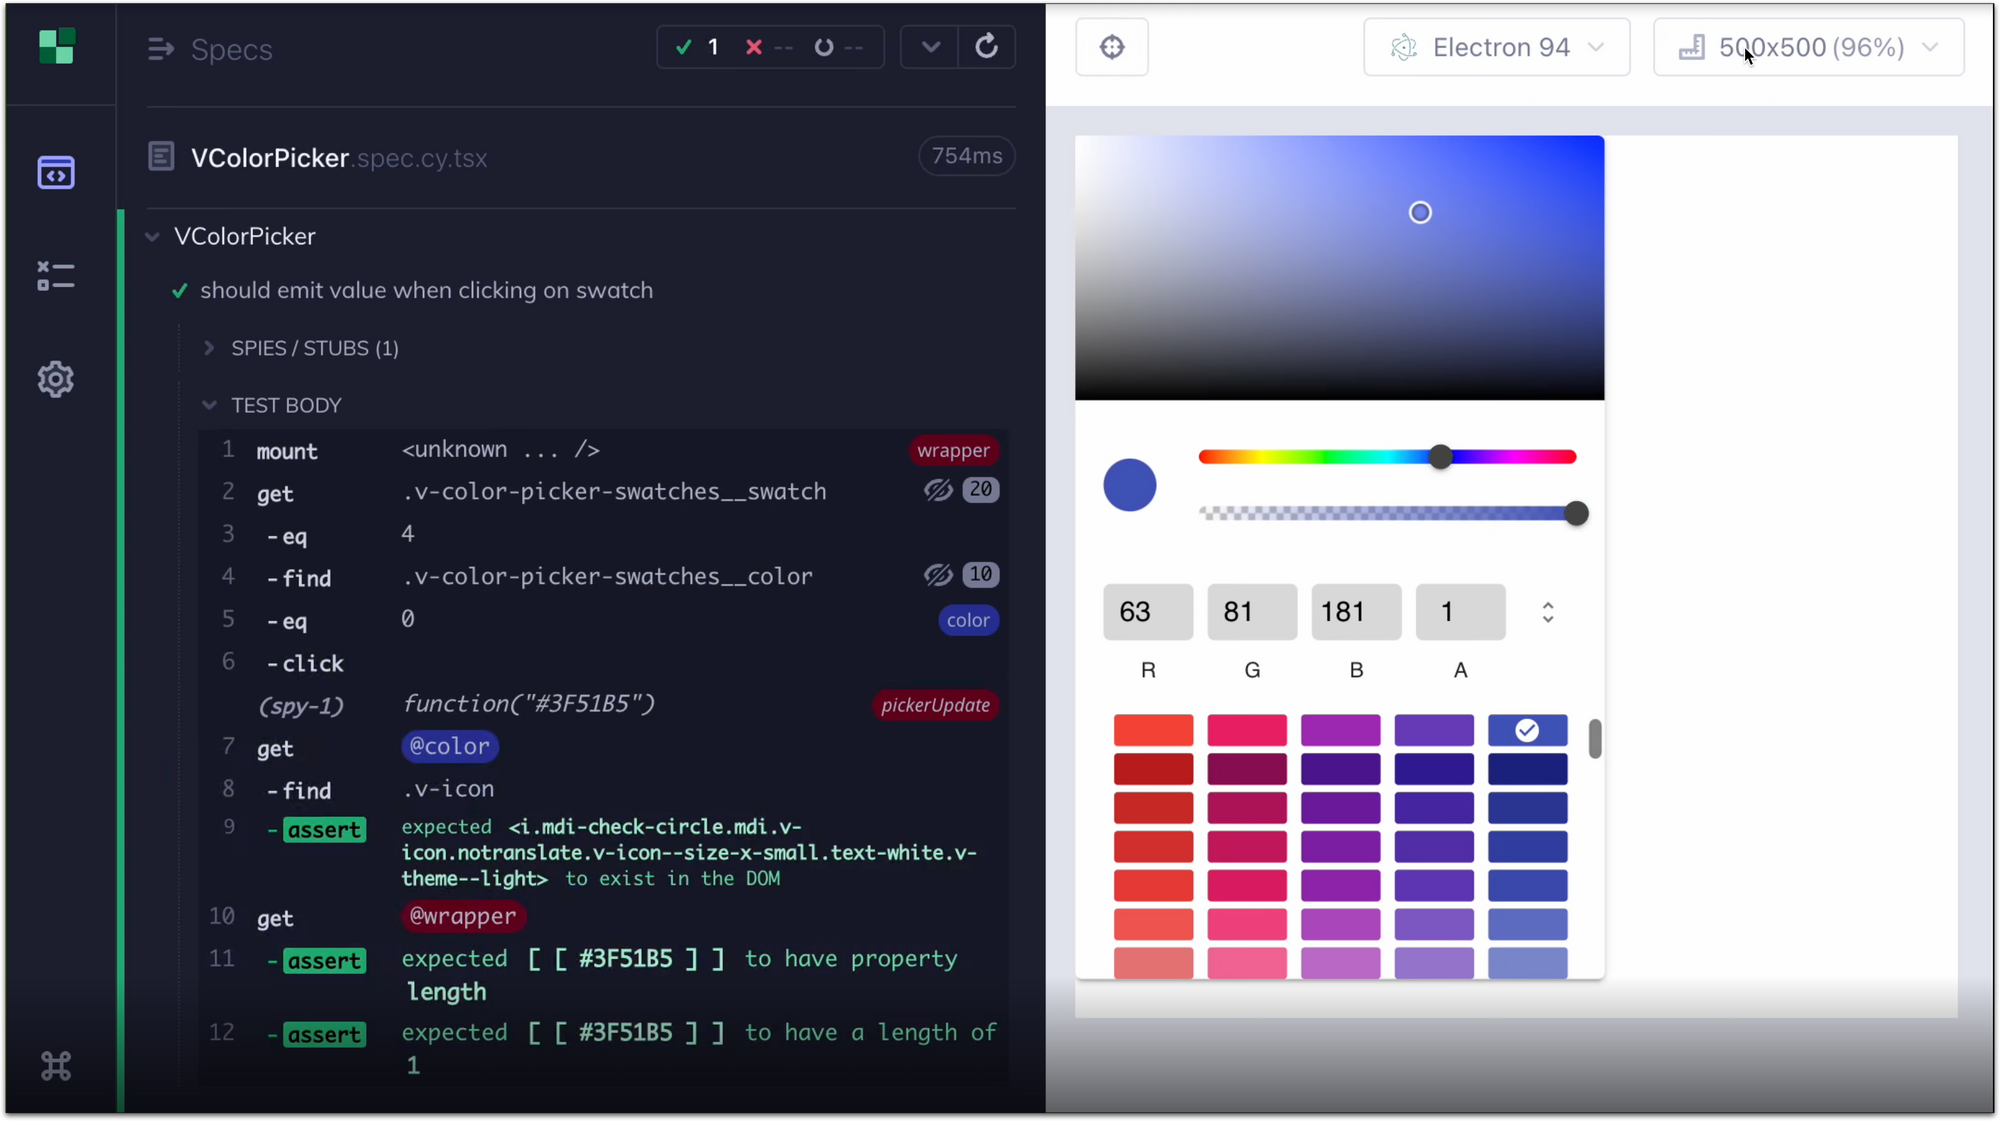Screen dimensions: 2000x1121
Task: Open the 500x500 viewport size dropdown
Action: click(x=1808, y=47)
